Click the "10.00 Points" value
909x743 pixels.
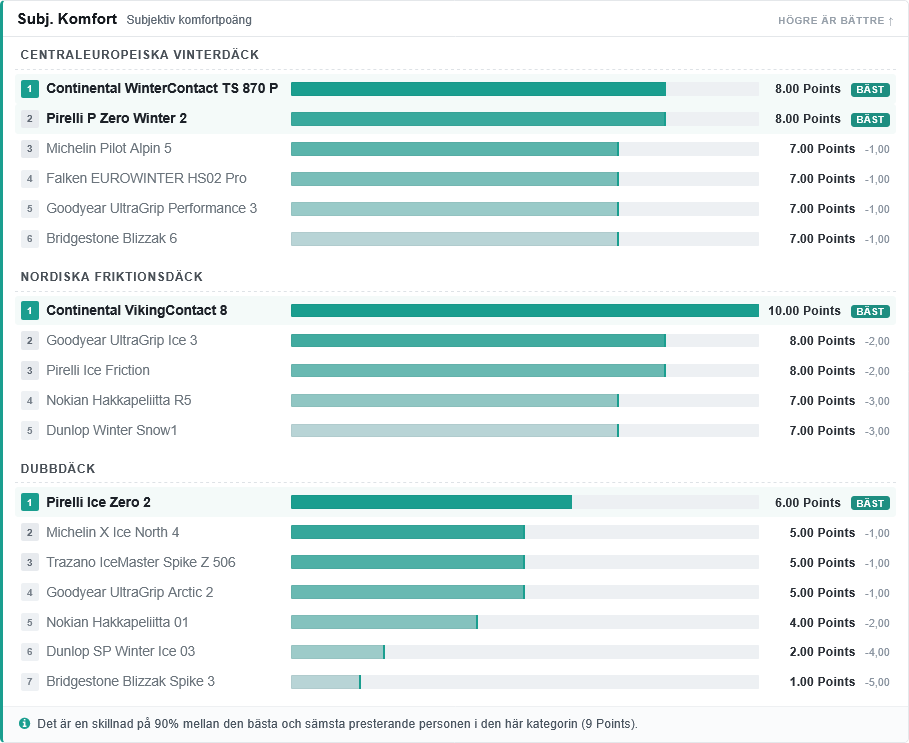pos(804,311)
